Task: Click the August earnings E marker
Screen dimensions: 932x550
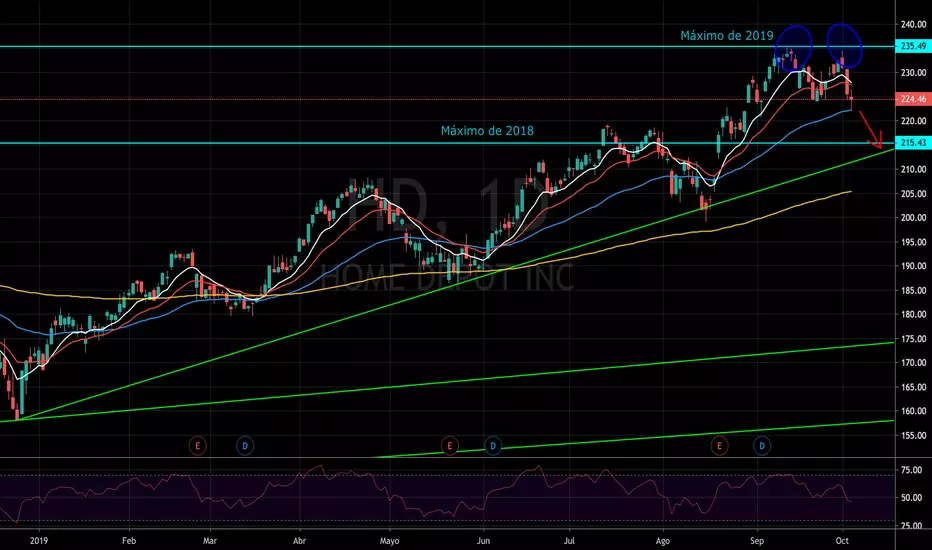Action: (x=719, y=445)
